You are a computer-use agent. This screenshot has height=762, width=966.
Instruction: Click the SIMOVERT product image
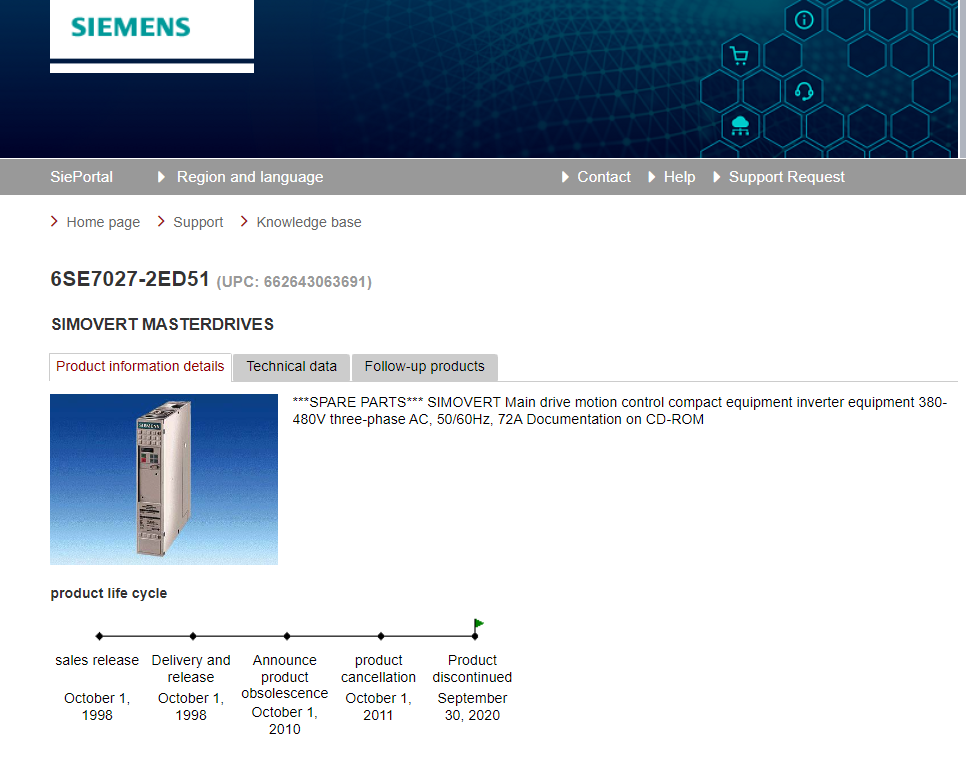[x=164, y=479]
